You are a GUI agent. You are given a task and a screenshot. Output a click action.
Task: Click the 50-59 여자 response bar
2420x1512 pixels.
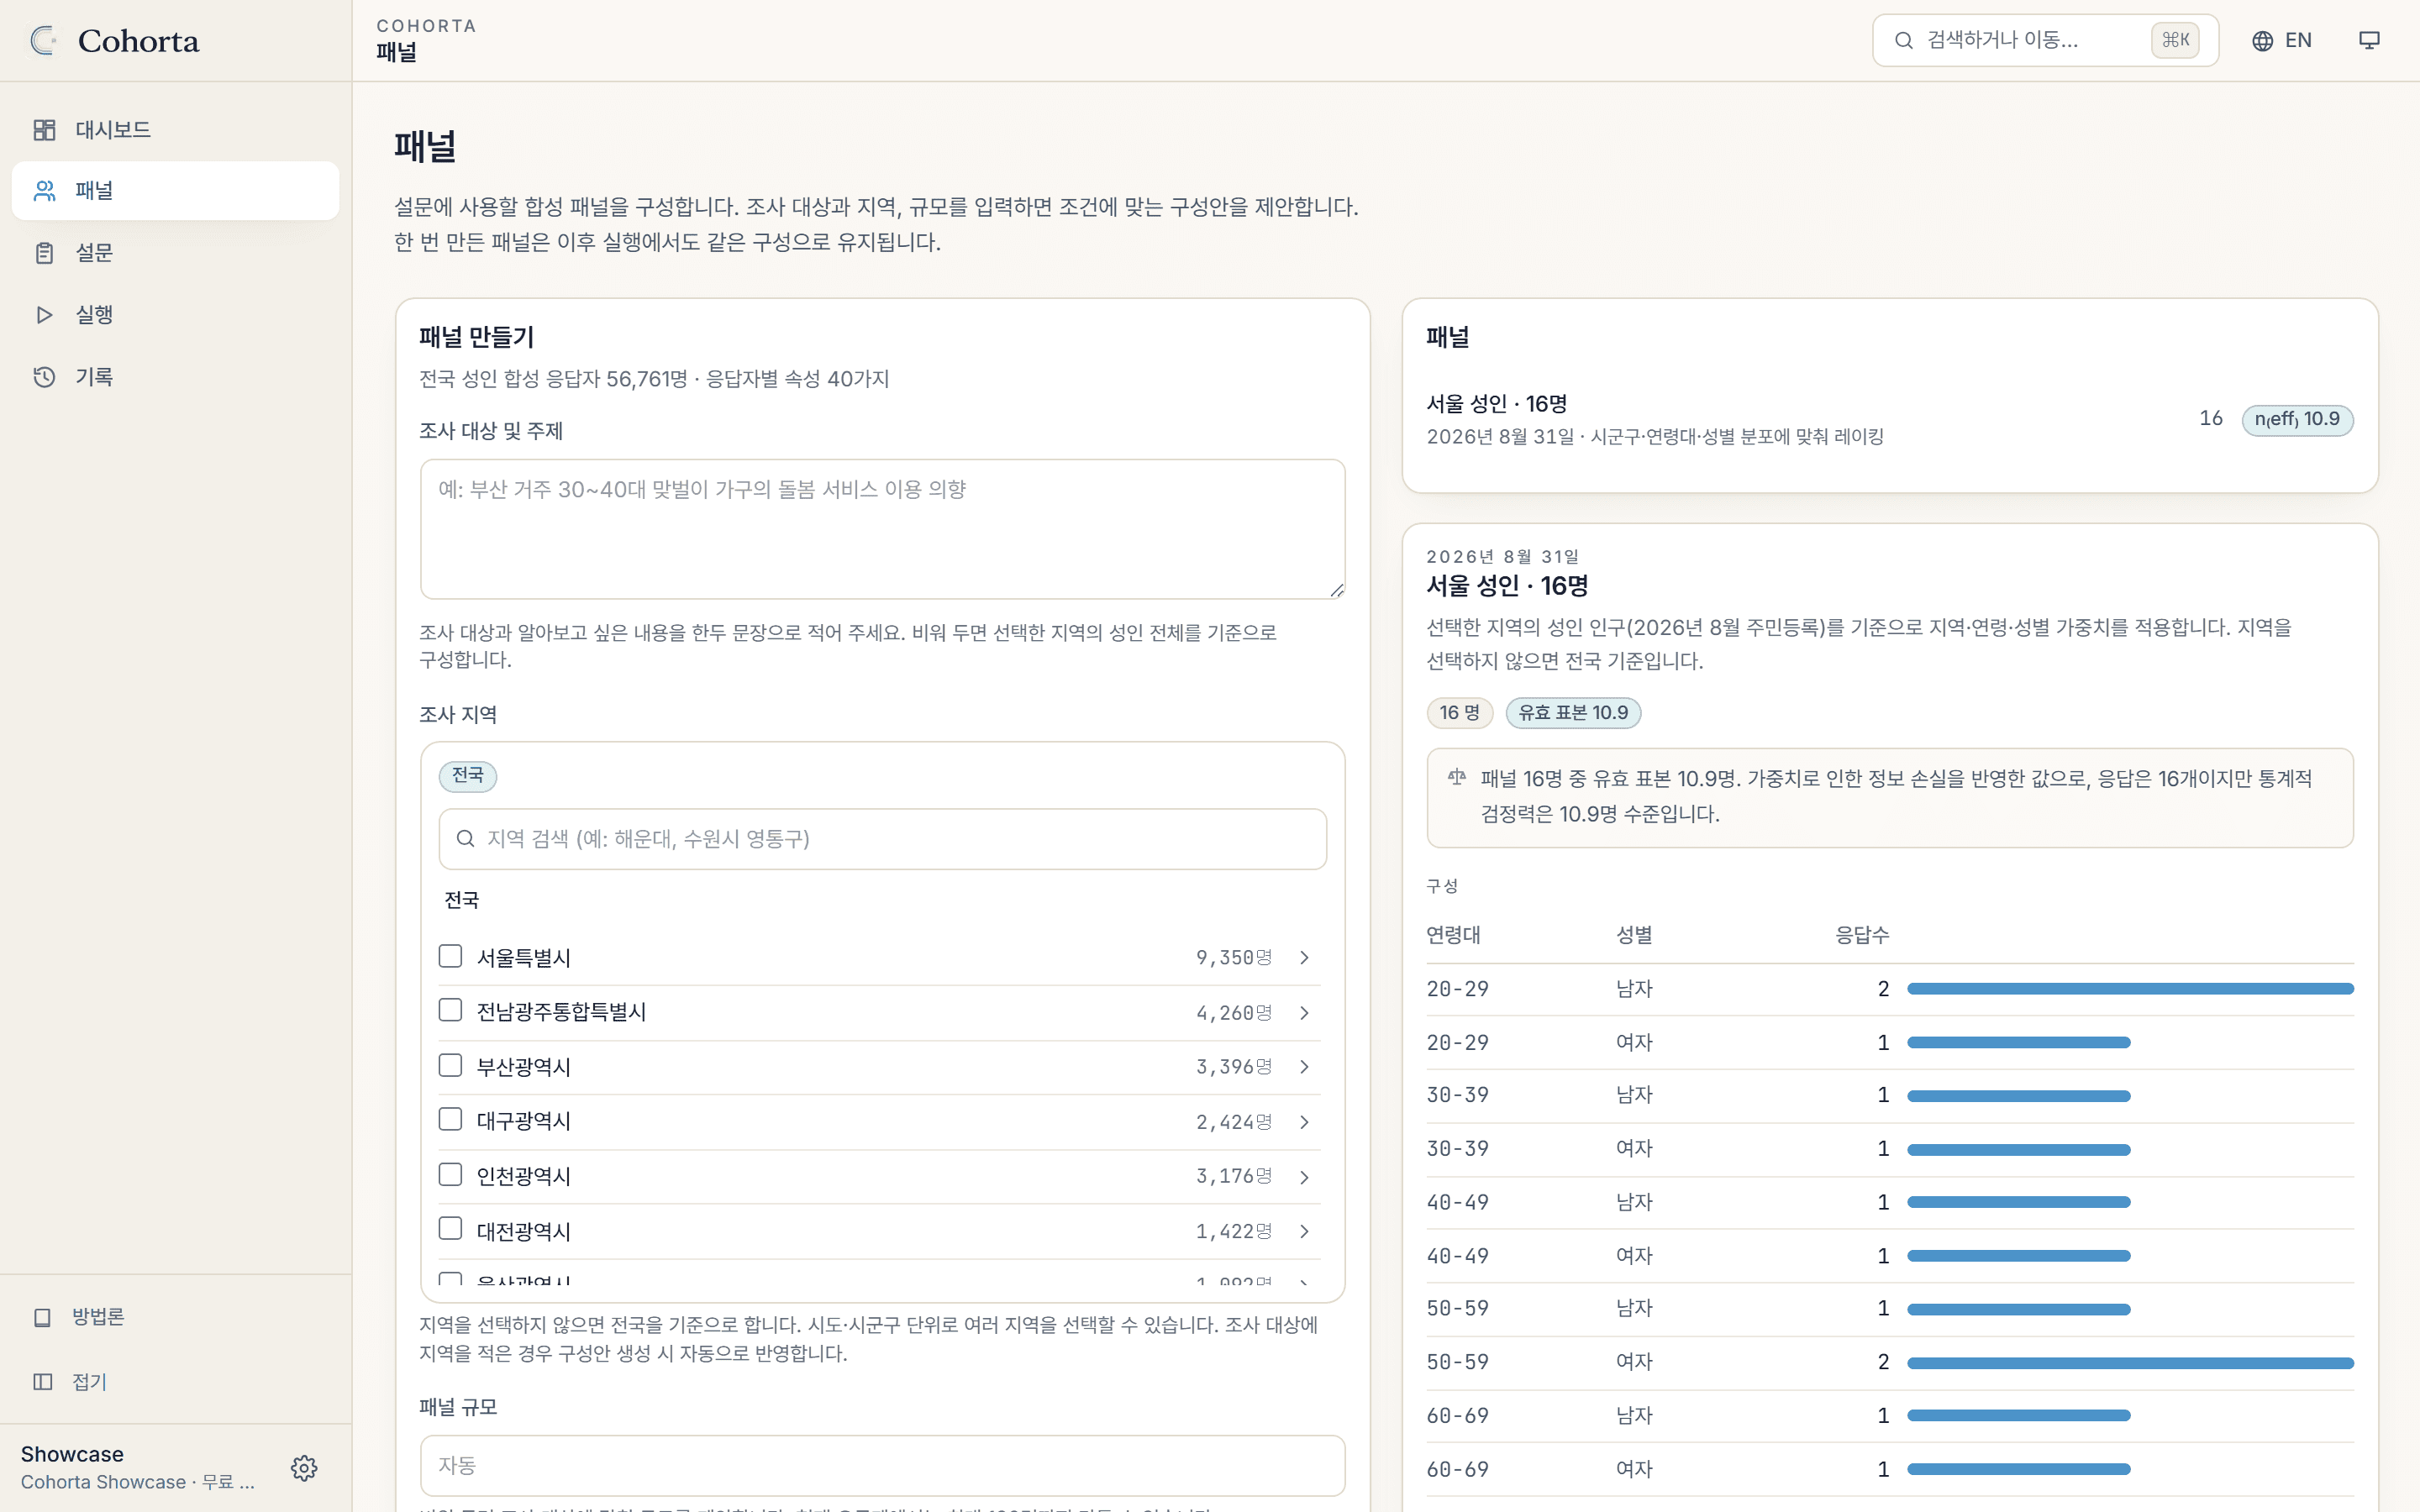pyautogui.click(x=2130, y=1363)
